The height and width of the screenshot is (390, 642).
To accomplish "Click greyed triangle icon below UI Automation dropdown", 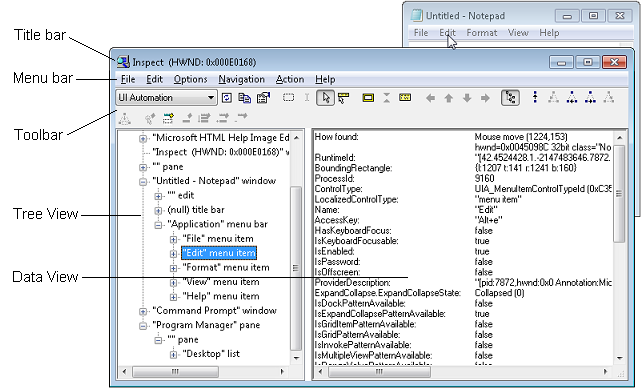I will pyautogui.click(x=124, y=119).
